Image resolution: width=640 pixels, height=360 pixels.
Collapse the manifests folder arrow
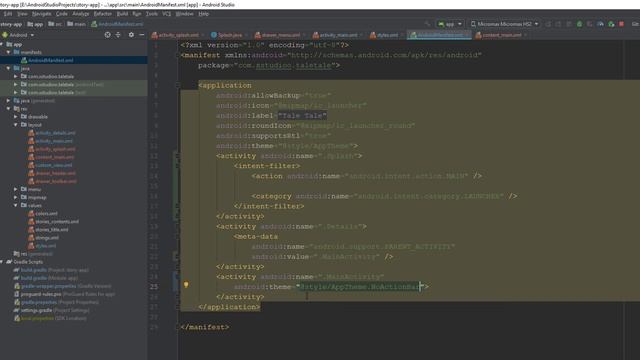coord(8,52)
